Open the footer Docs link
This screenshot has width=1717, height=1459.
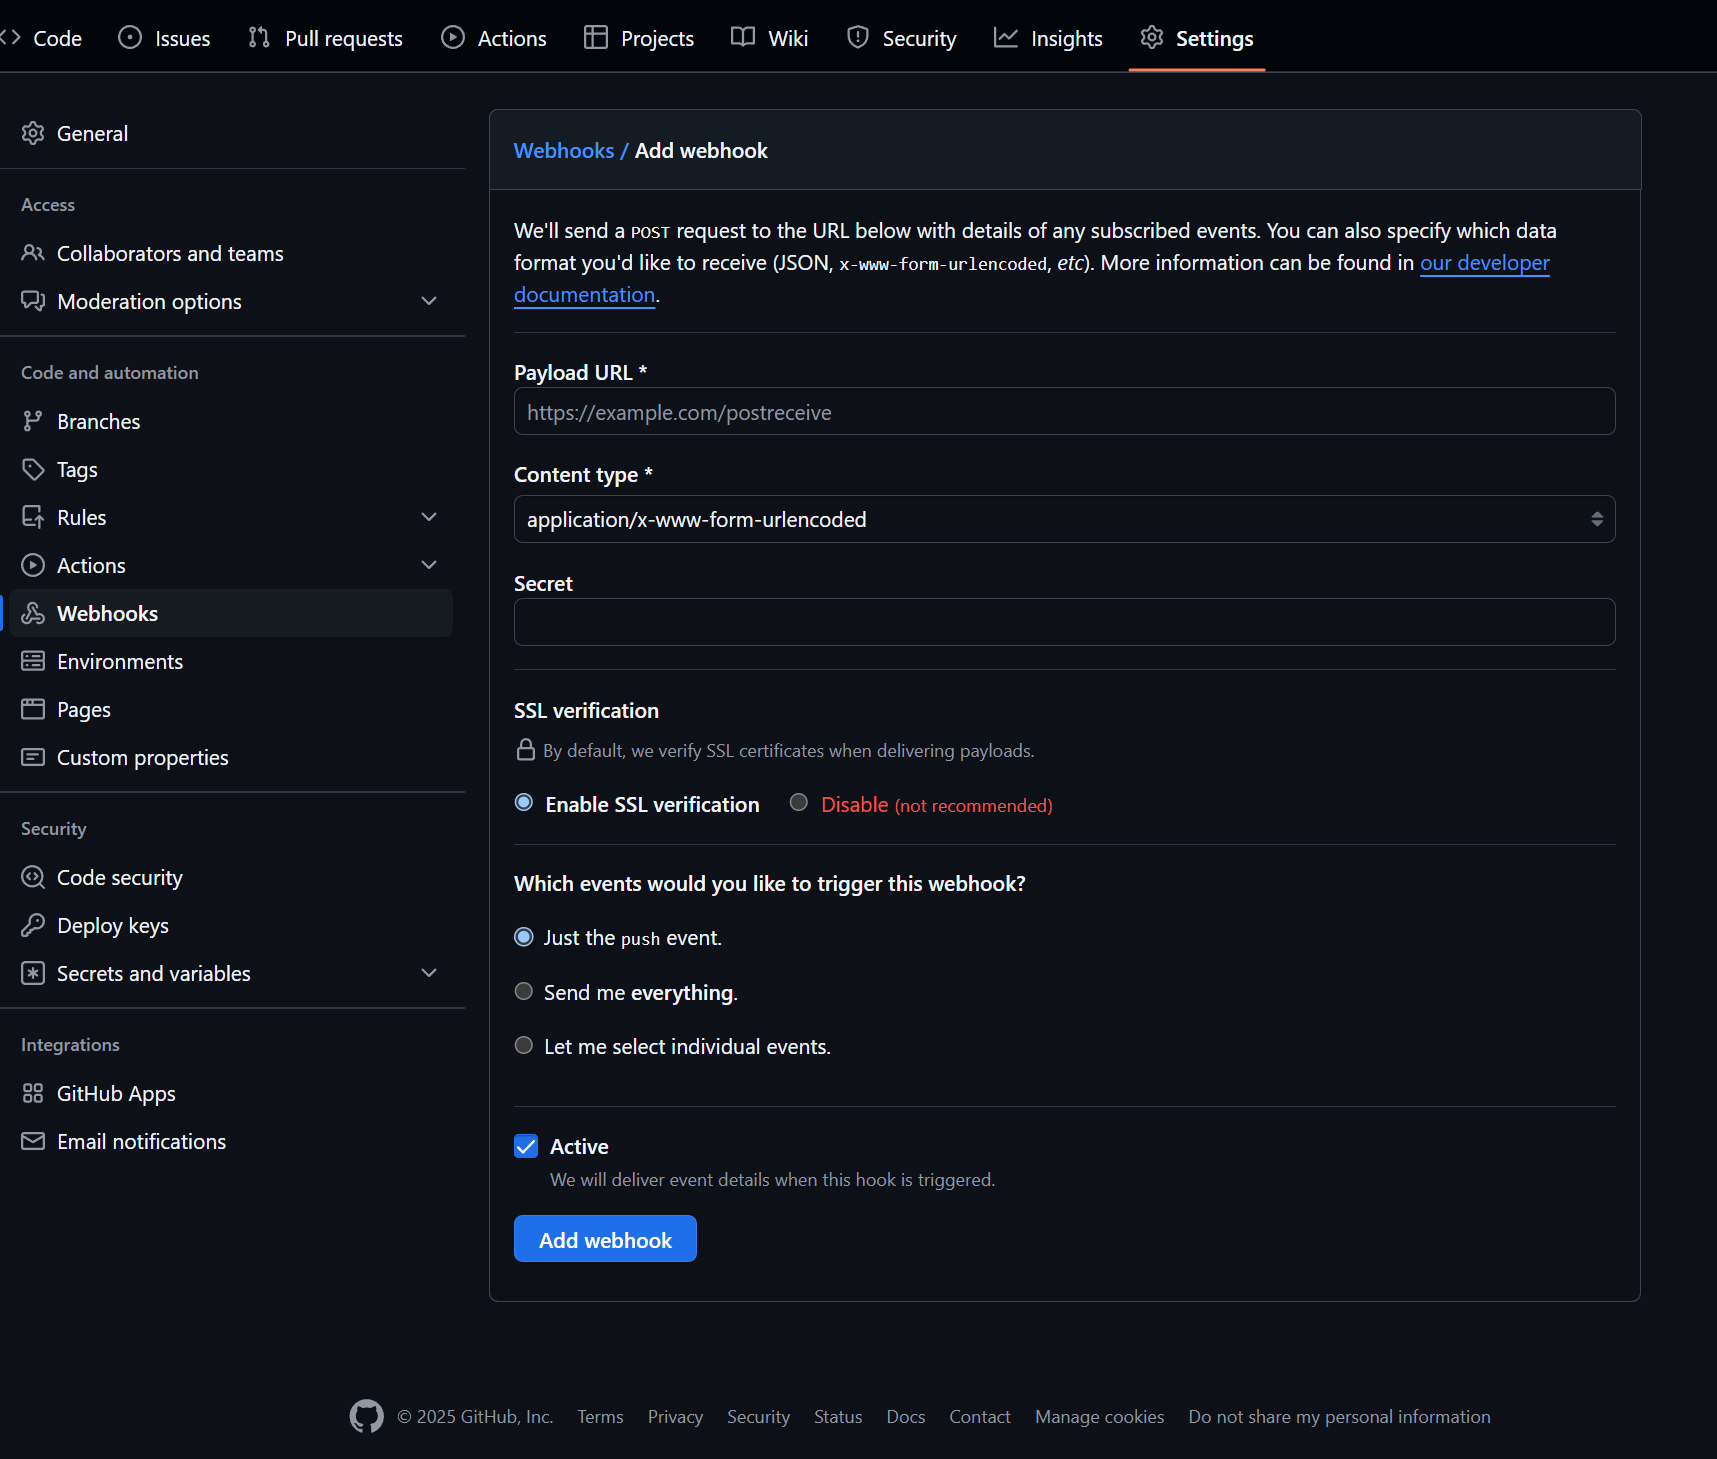905,1417
